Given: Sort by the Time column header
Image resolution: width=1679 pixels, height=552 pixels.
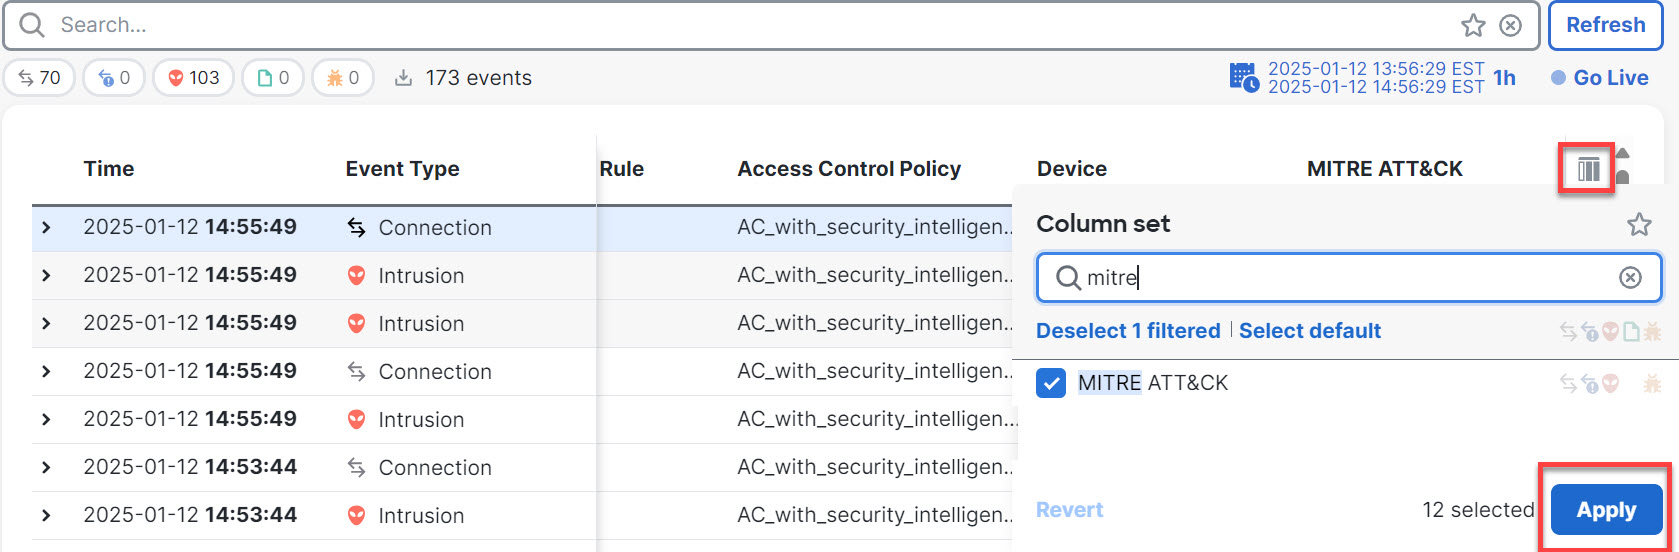Looking at the screenshot, I should 109,169.
